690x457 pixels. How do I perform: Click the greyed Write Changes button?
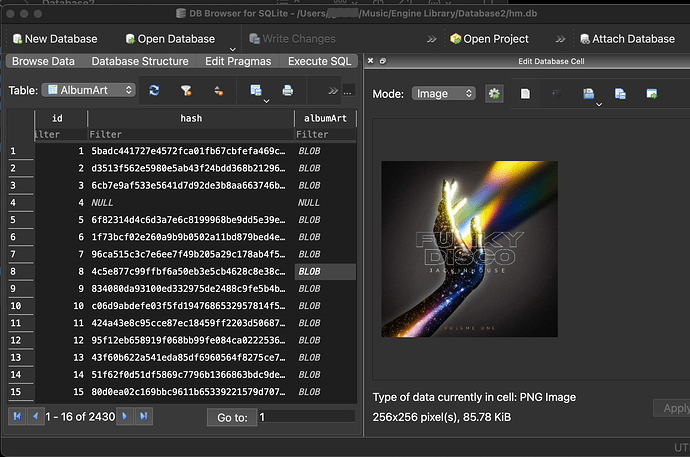pyautogui.click(x=292, y=39)
